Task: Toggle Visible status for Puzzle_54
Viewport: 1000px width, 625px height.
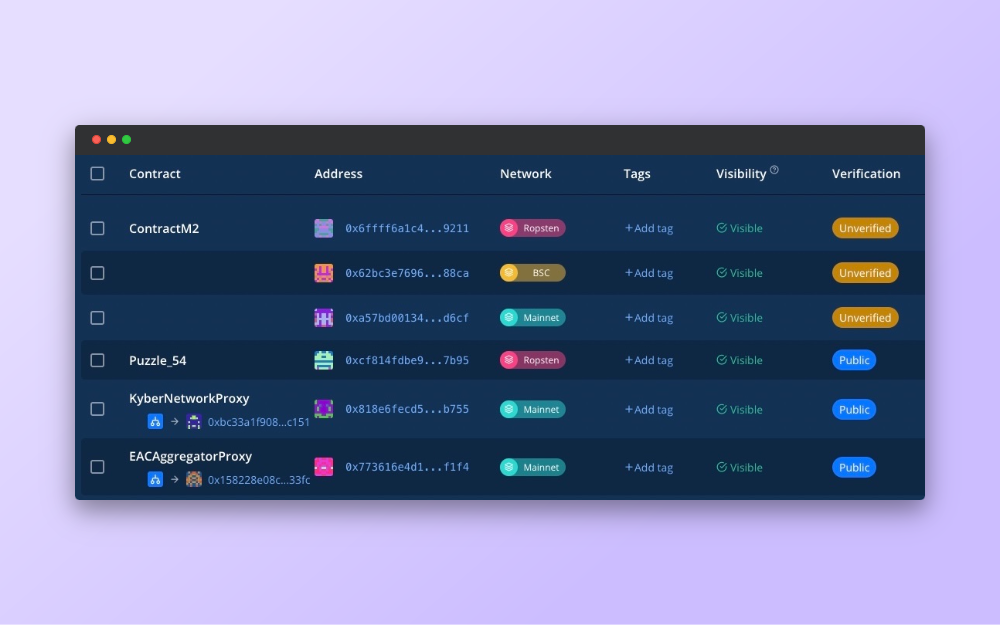Action: (x=740, y=360)
